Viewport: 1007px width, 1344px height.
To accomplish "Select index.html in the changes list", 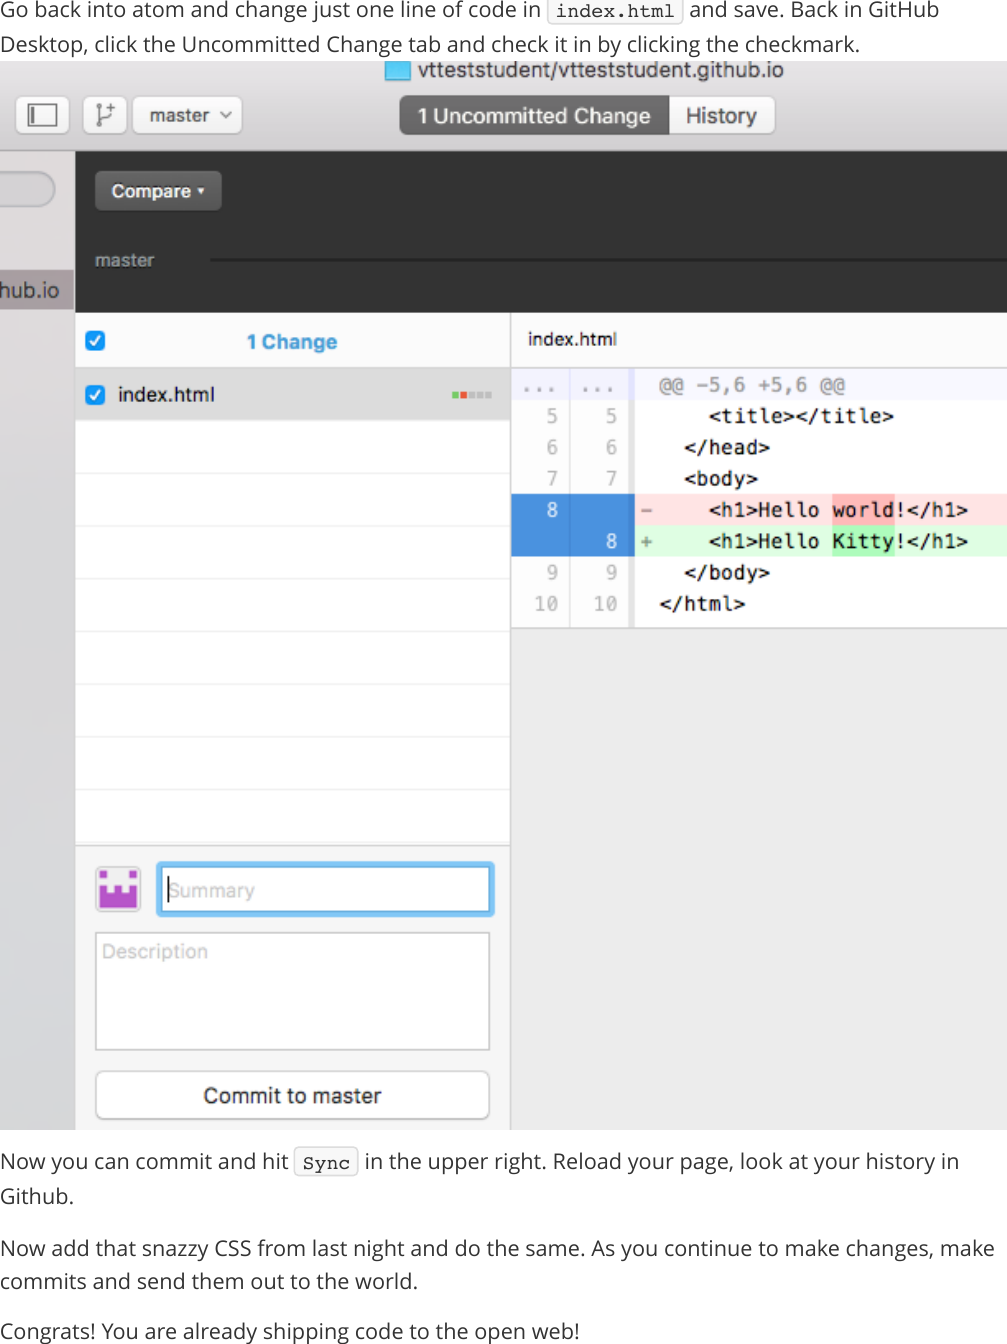I will coord(293,395).
